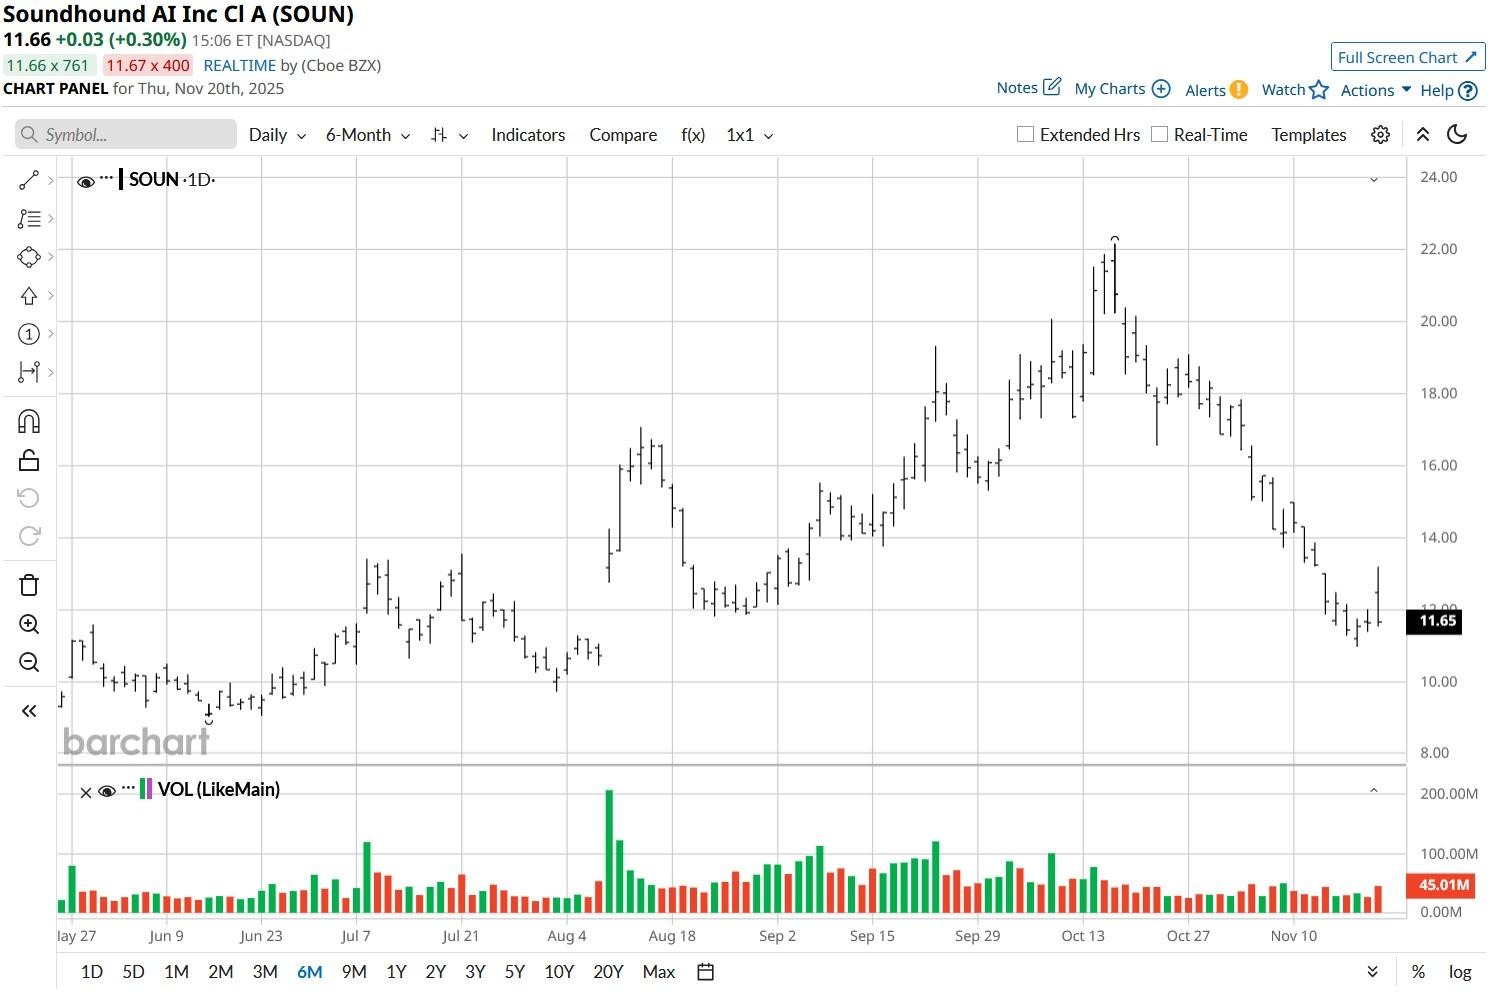
Task: Collapse the drawing tools sidebar
Action: click(x=29, y=711)
